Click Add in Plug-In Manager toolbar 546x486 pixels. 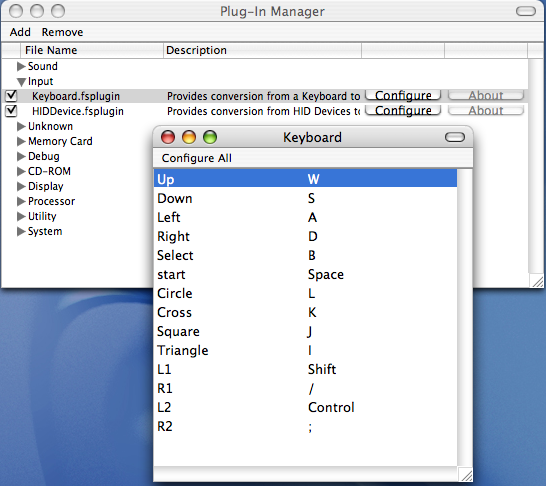pyautogui.click(x=20, y=32)
